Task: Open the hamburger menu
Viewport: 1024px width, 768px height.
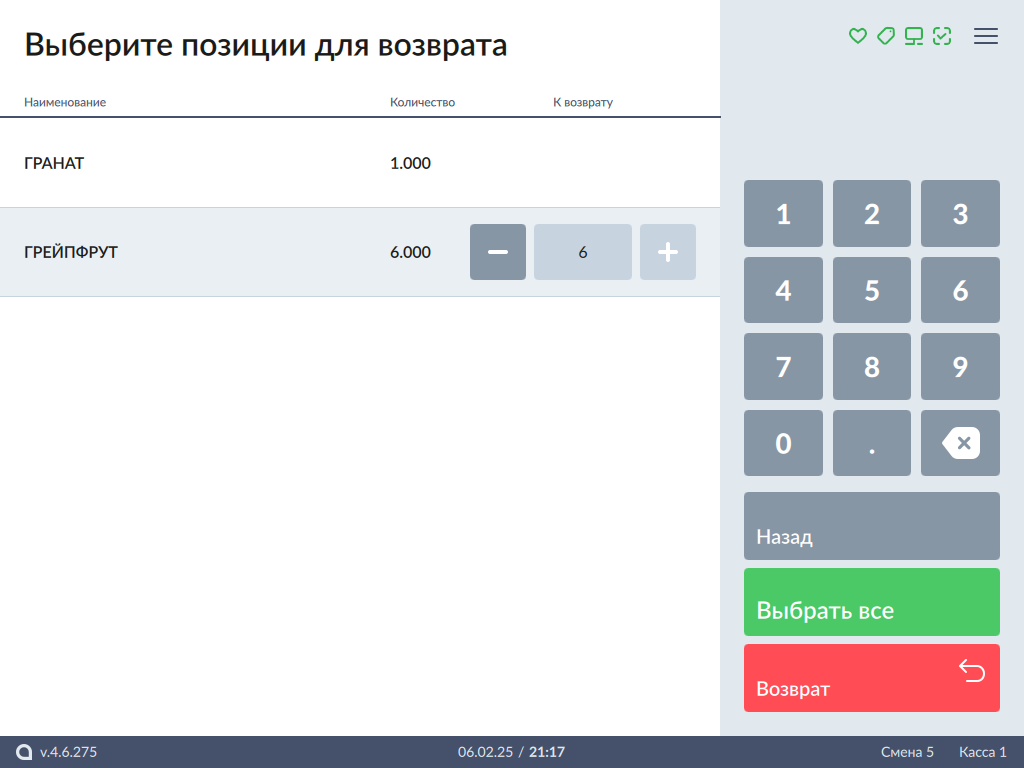Action: 986,36
